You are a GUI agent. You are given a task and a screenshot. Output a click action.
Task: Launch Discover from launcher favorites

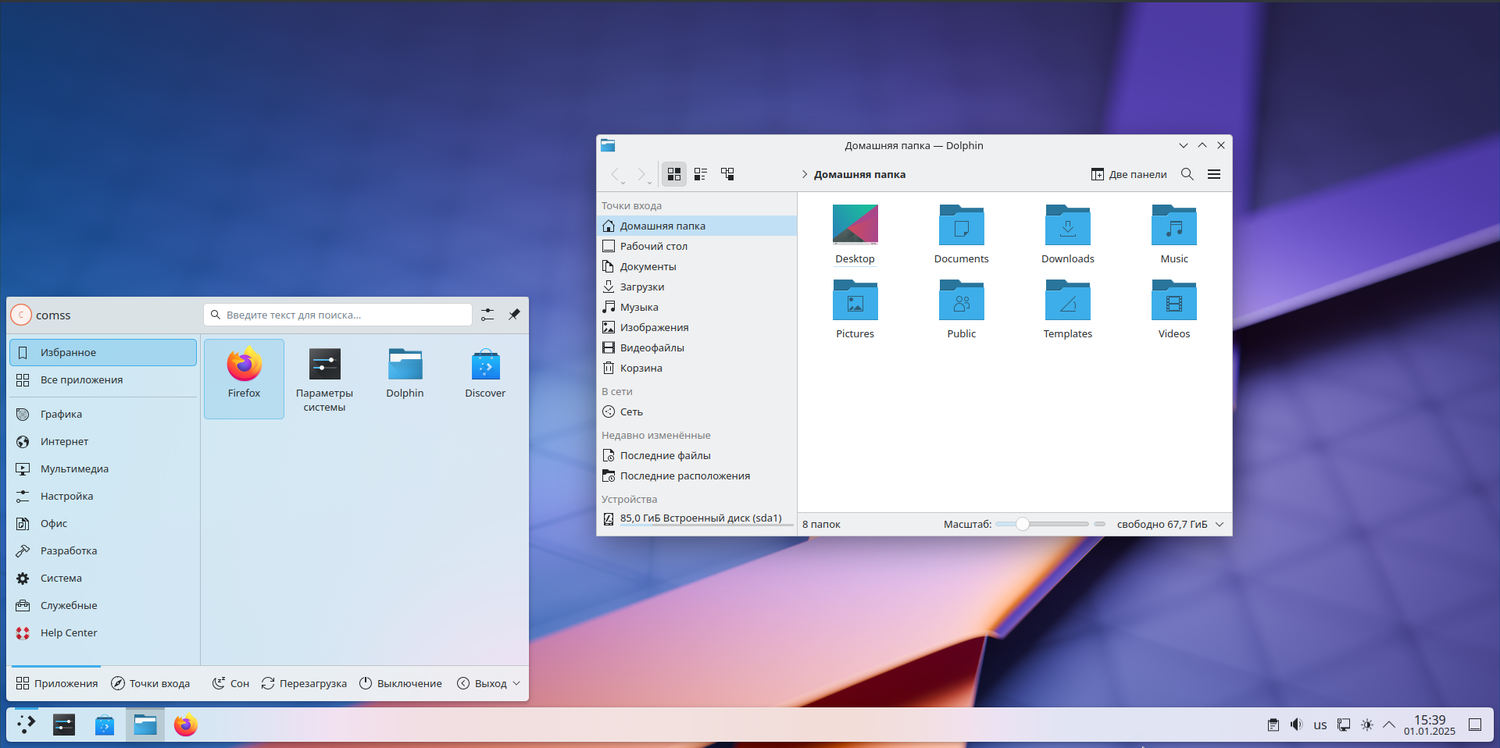pos(485,378)
